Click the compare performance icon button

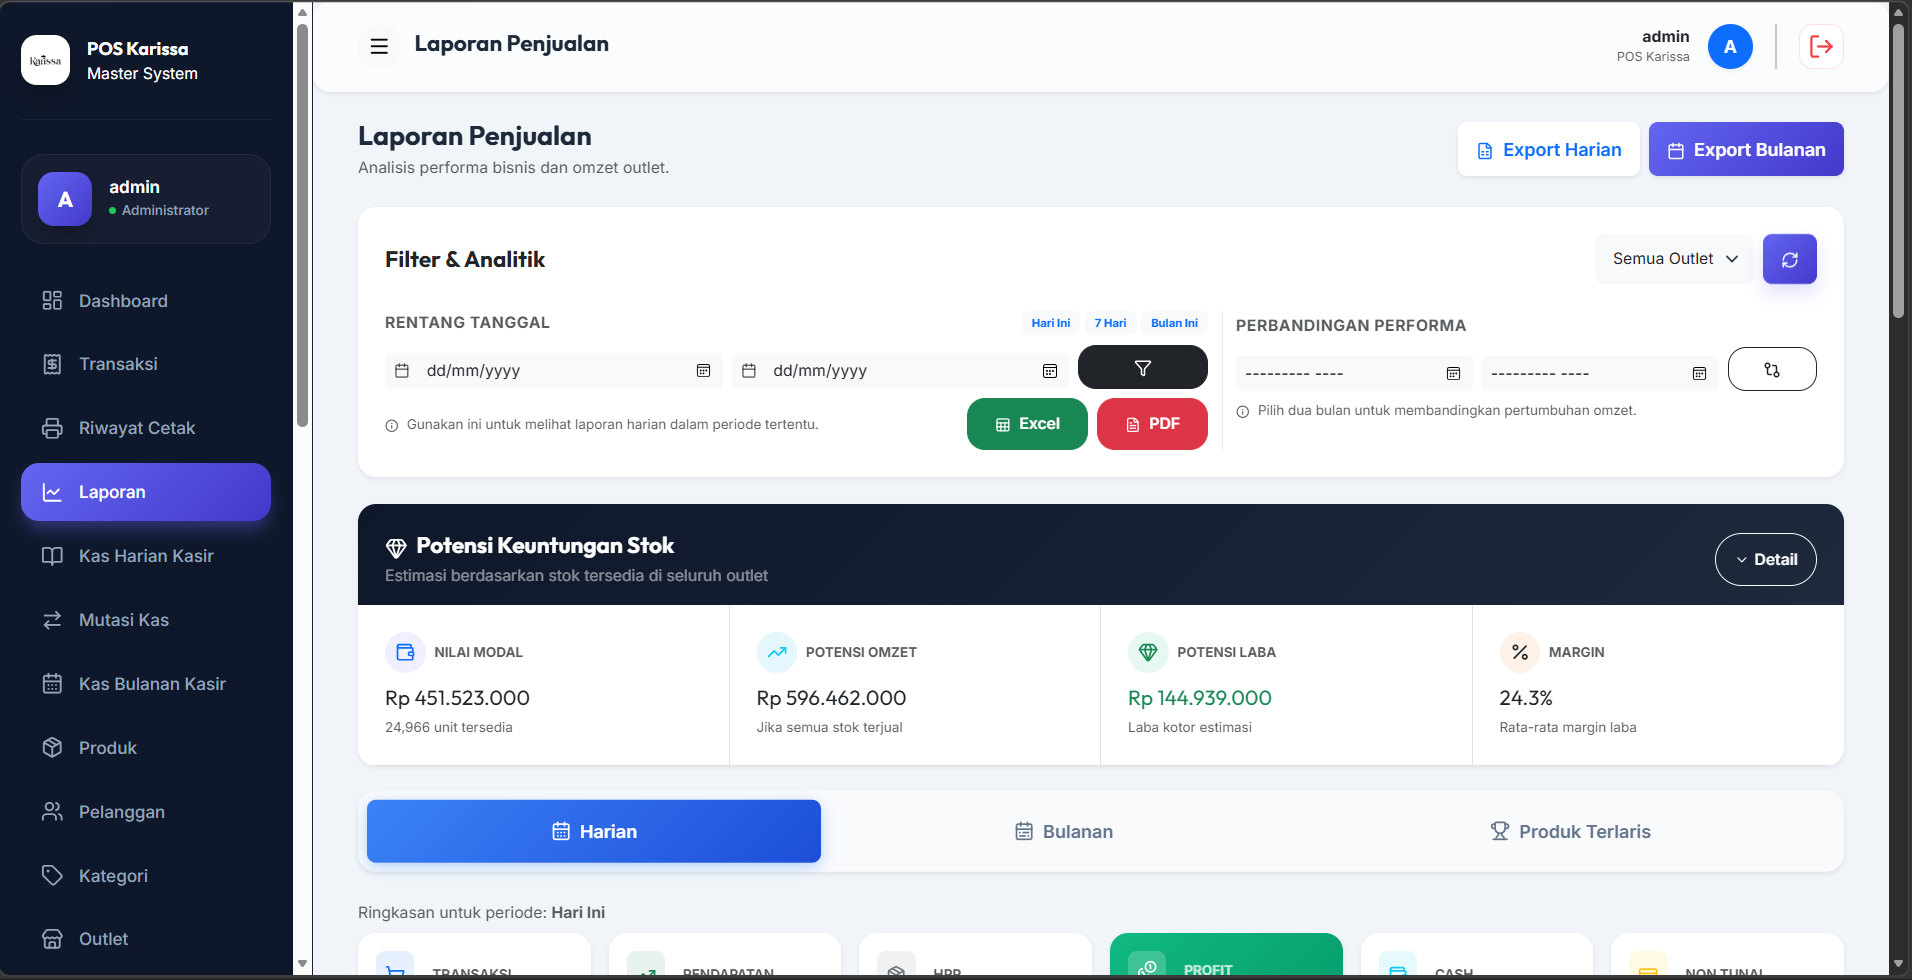click(1771, 369)
